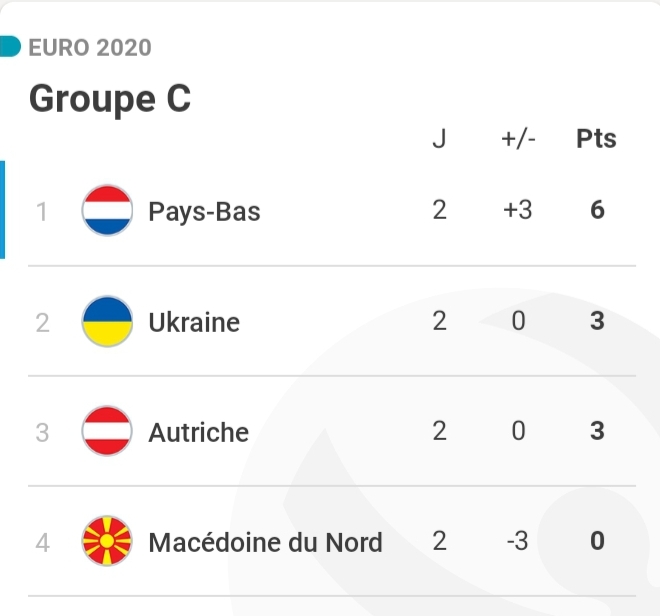Viewport: 660px width, 616px height.
Task: Click rank number 2 beside Ukraine
Action: pyautogui.click(x=42, y=322)
